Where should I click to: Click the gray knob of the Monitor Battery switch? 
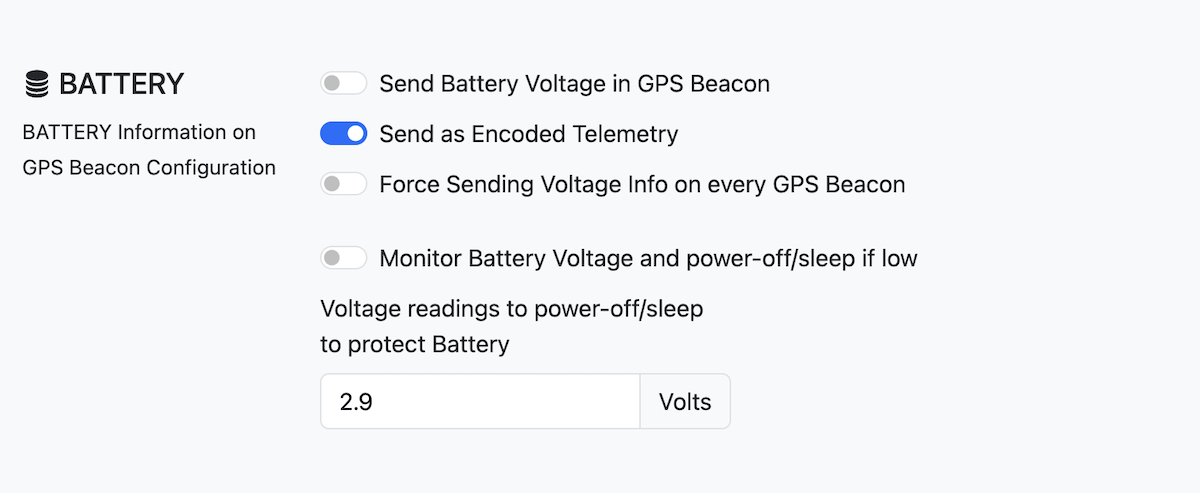point(333,259)
